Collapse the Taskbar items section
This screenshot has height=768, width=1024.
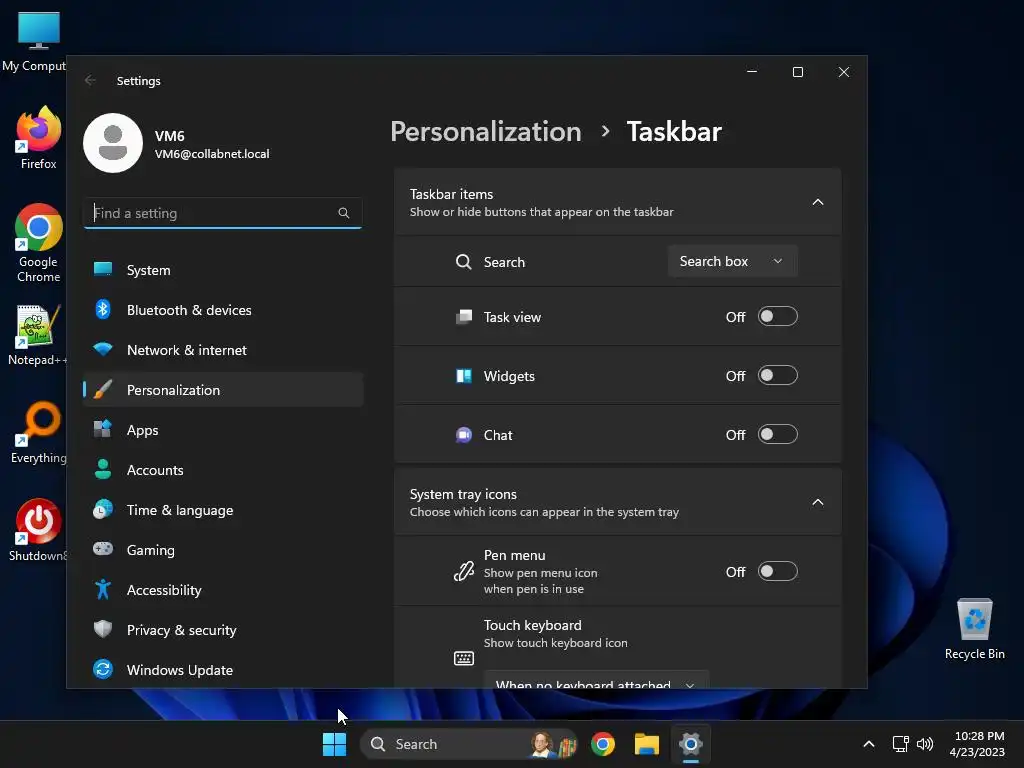[818, 202]
